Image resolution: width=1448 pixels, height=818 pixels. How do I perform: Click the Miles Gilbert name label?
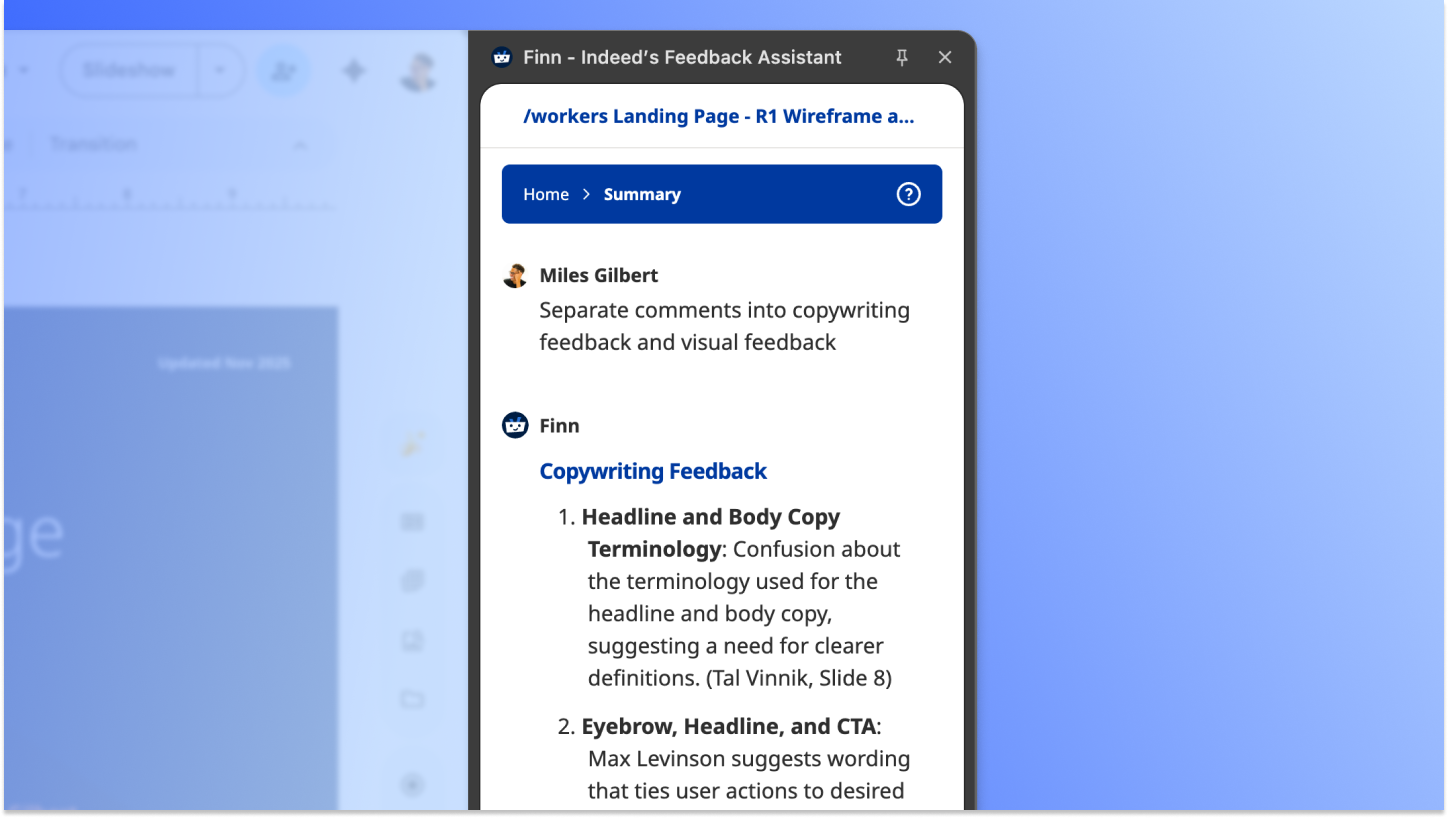coord(599,275)
